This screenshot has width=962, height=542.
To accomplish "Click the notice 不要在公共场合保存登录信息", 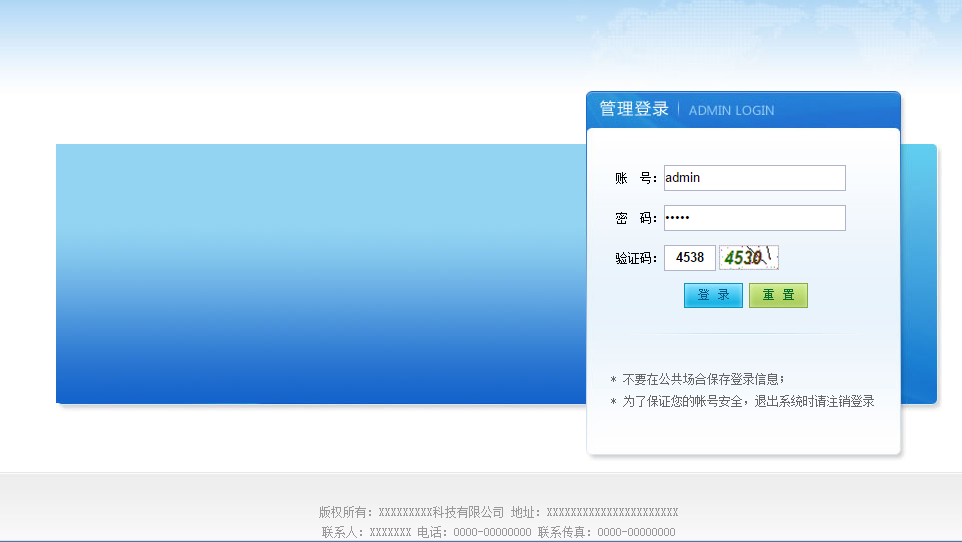I will 698,379.
